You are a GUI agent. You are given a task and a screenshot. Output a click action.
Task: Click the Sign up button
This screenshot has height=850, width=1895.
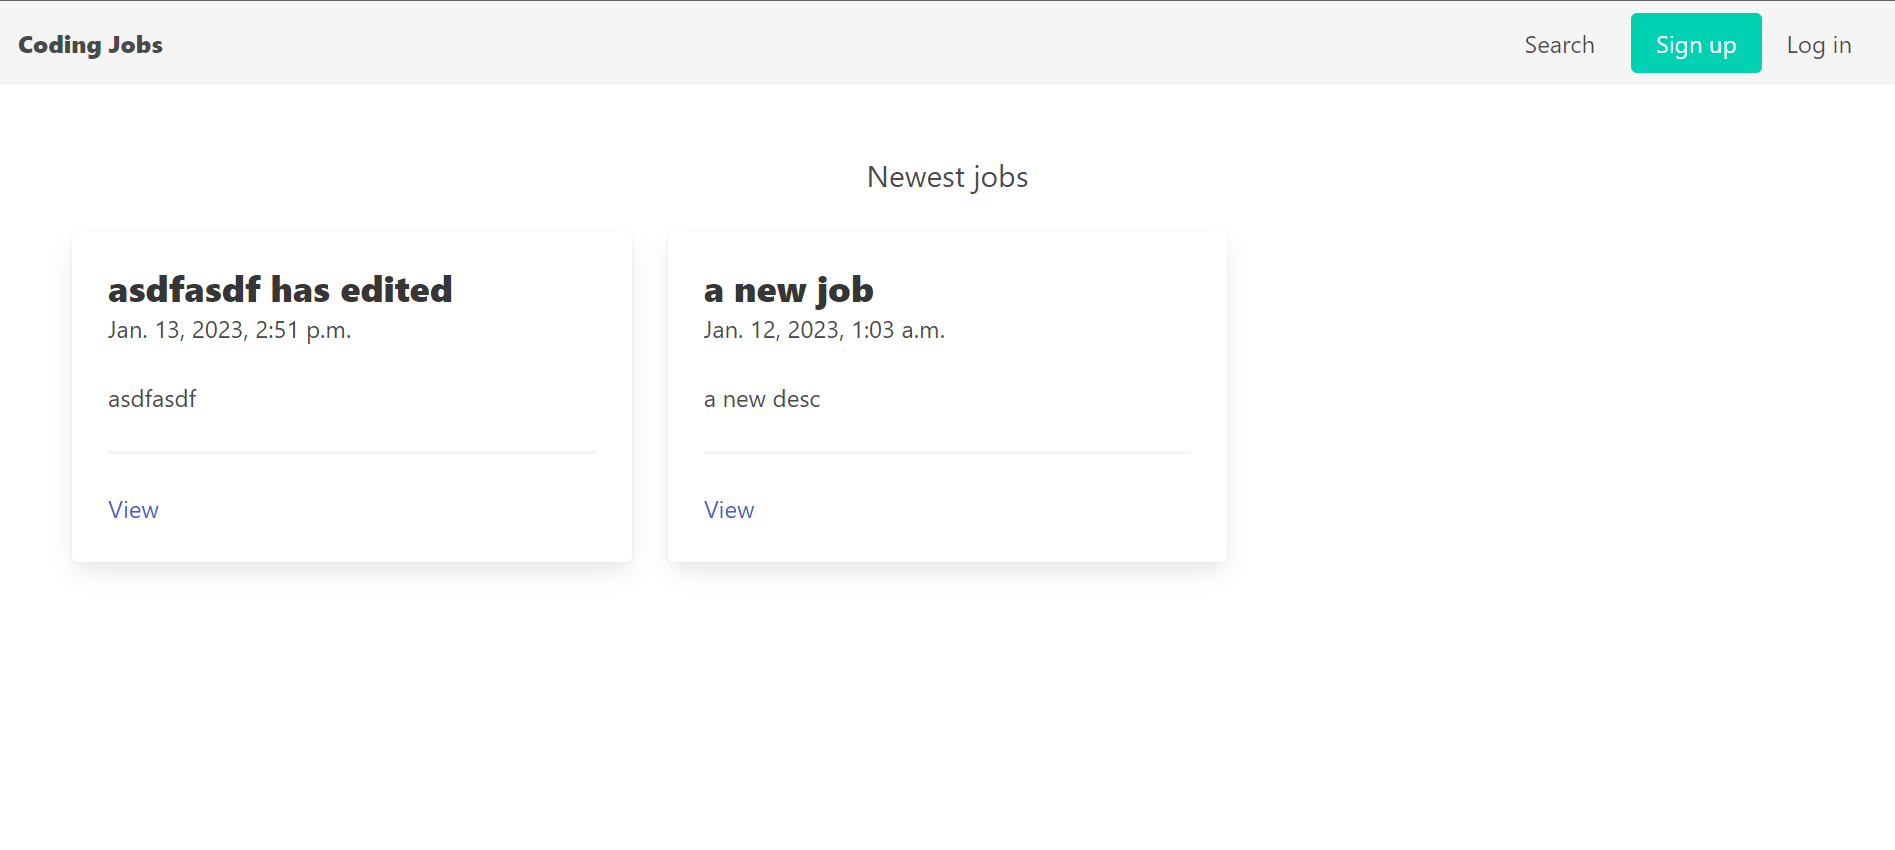(1695, 43)
